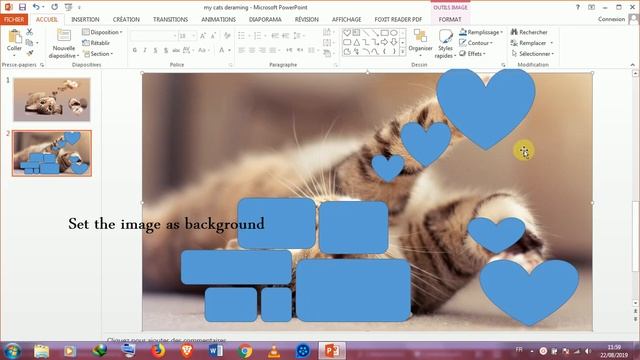The image size is (640, 360).
Task: Select the triangle shape in the gallery
Action: tap(356, 42)
